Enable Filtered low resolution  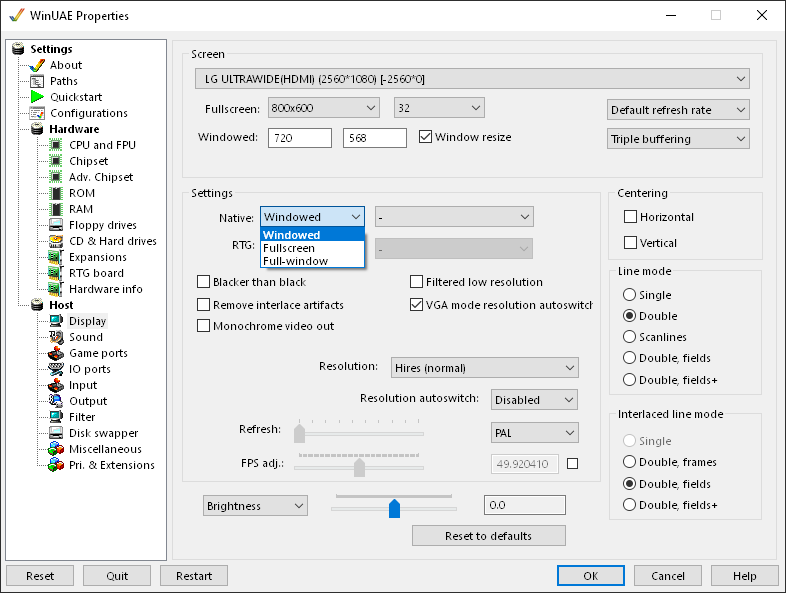pyautogui.click(x=416, y=282)
